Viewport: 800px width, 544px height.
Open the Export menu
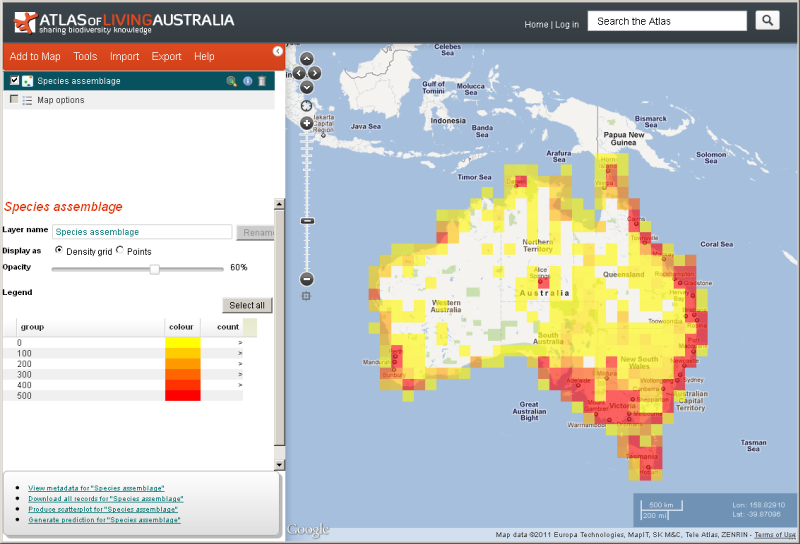(x=166, y=57)
